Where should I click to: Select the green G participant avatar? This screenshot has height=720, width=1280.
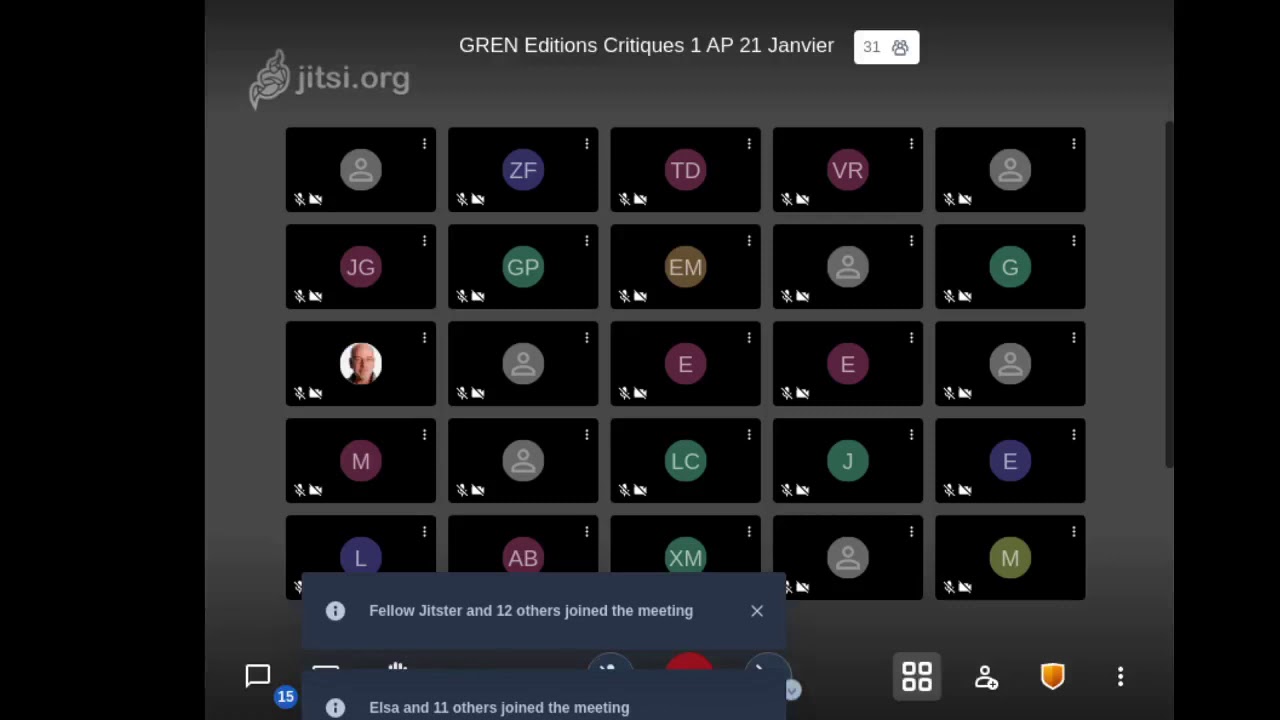pyautogui.click(x=1010, y=267)
